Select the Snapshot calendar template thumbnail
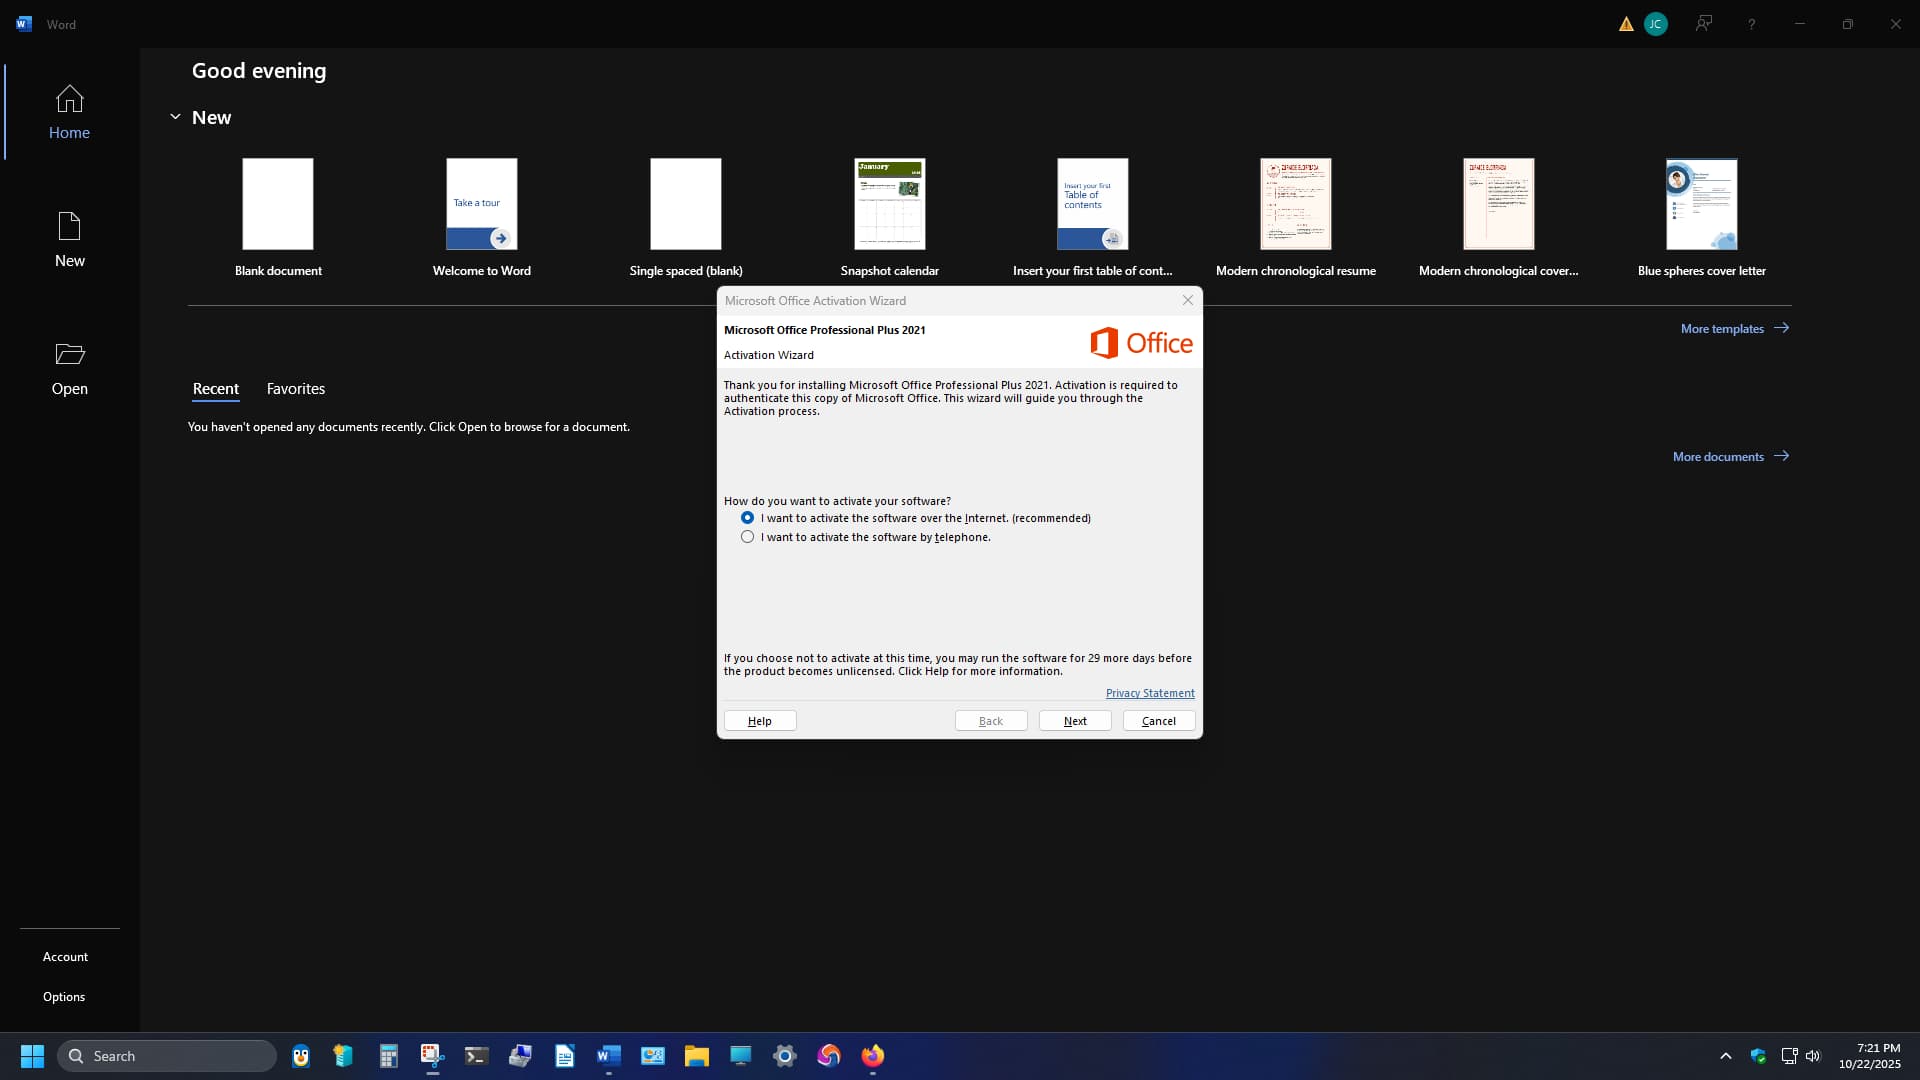The height and width of the screenshot is (1080, 1920). (x=889, y=204)
